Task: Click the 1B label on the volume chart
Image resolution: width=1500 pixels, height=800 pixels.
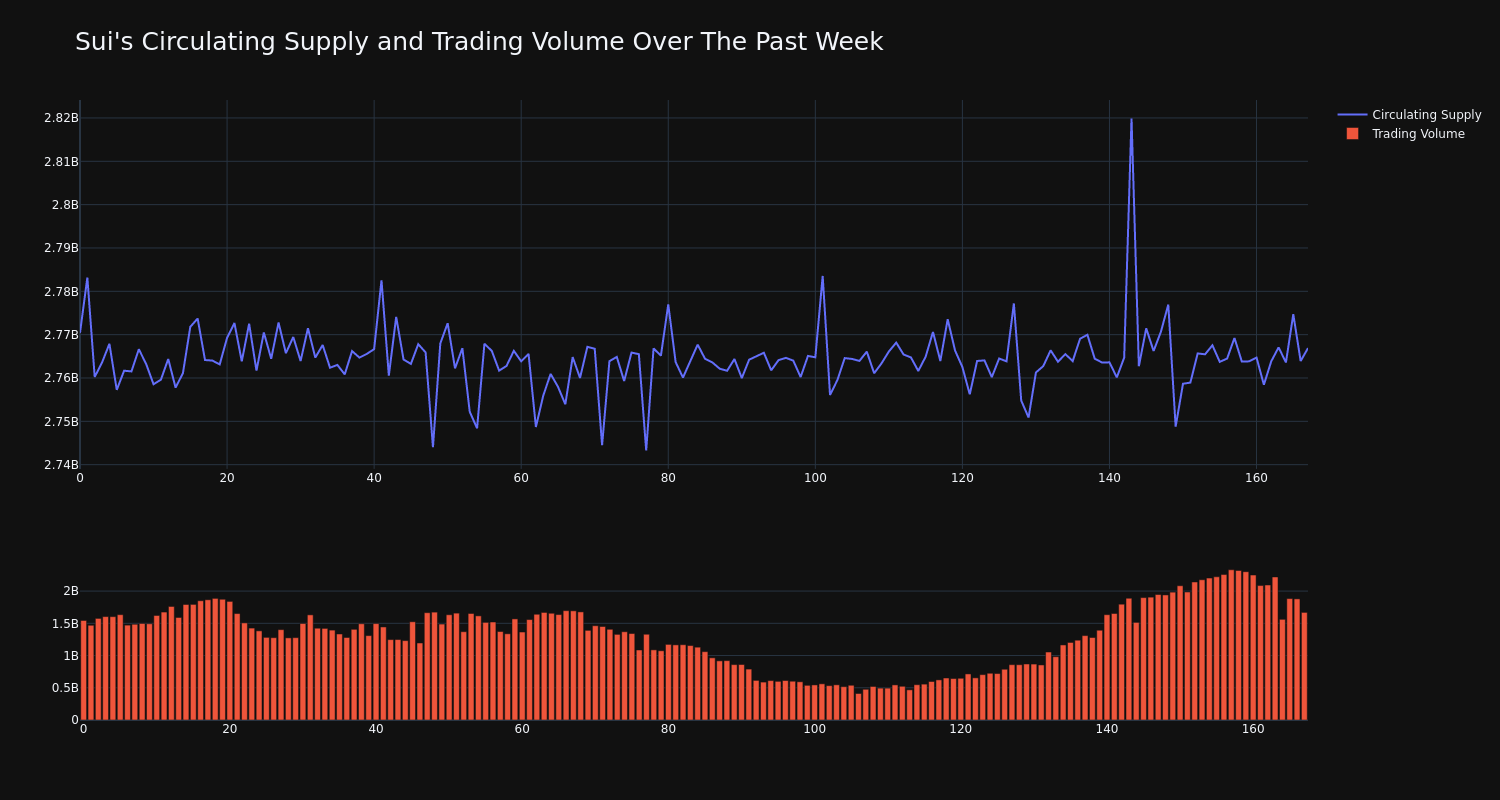Action: [x=71, y=656]
